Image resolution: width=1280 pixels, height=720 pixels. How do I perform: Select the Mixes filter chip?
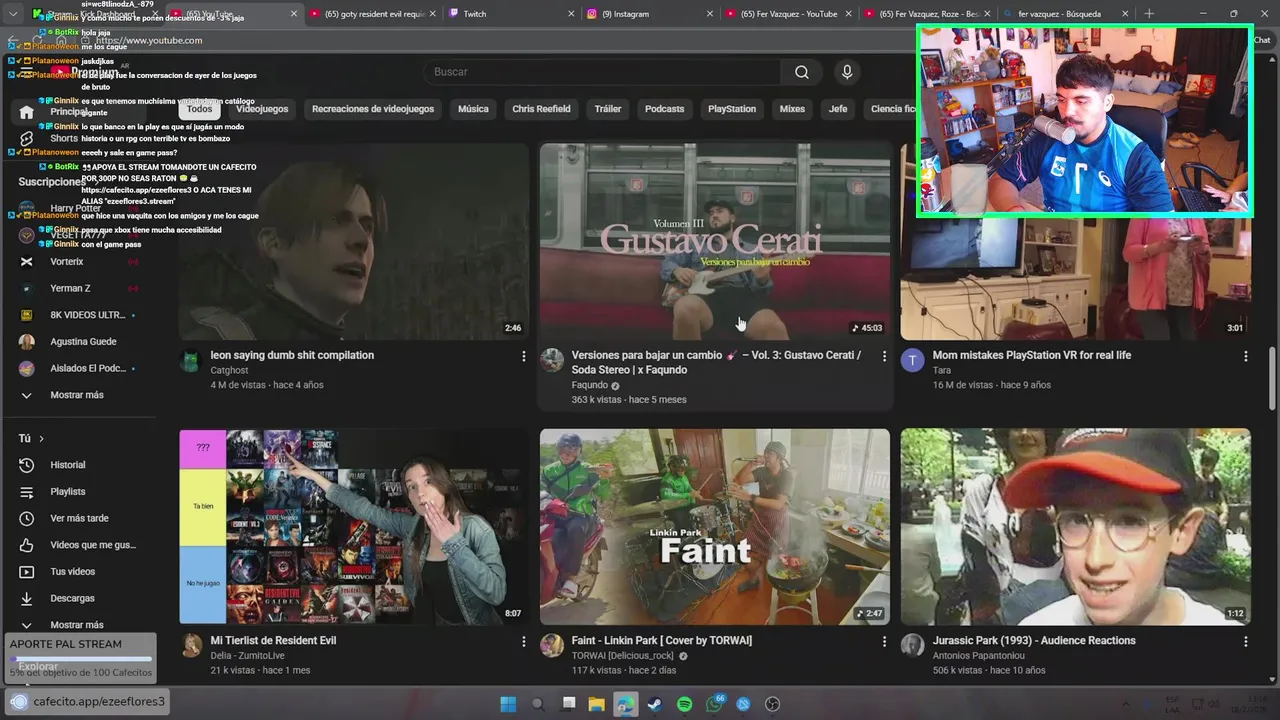(x=792, y=109)
